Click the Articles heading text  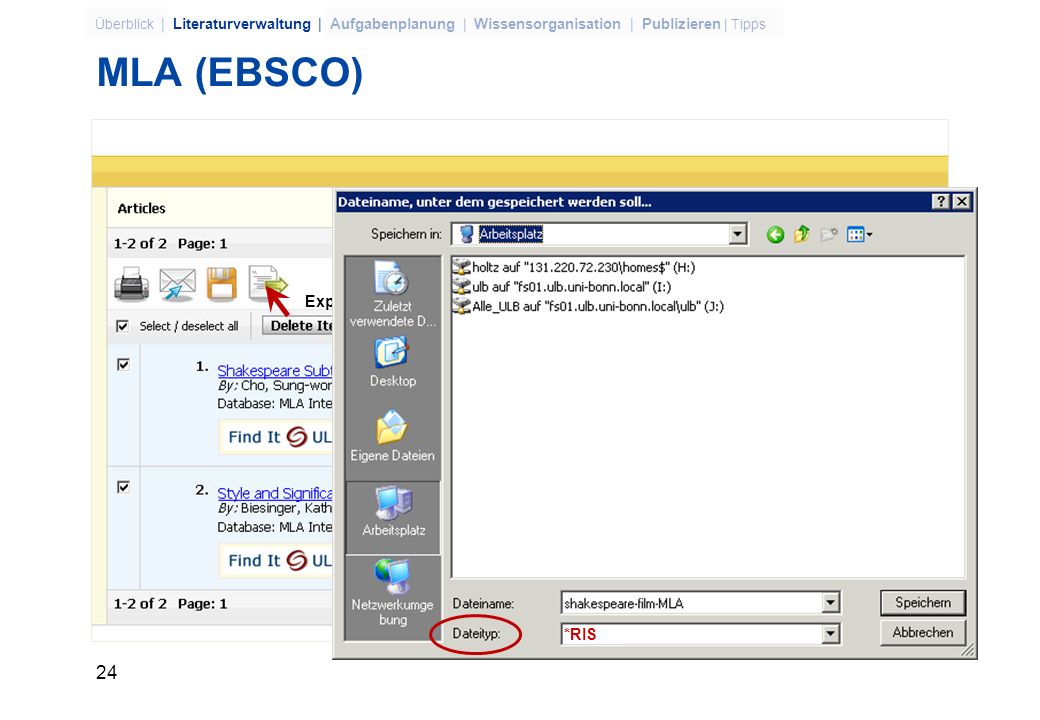(x=141, y=208)
